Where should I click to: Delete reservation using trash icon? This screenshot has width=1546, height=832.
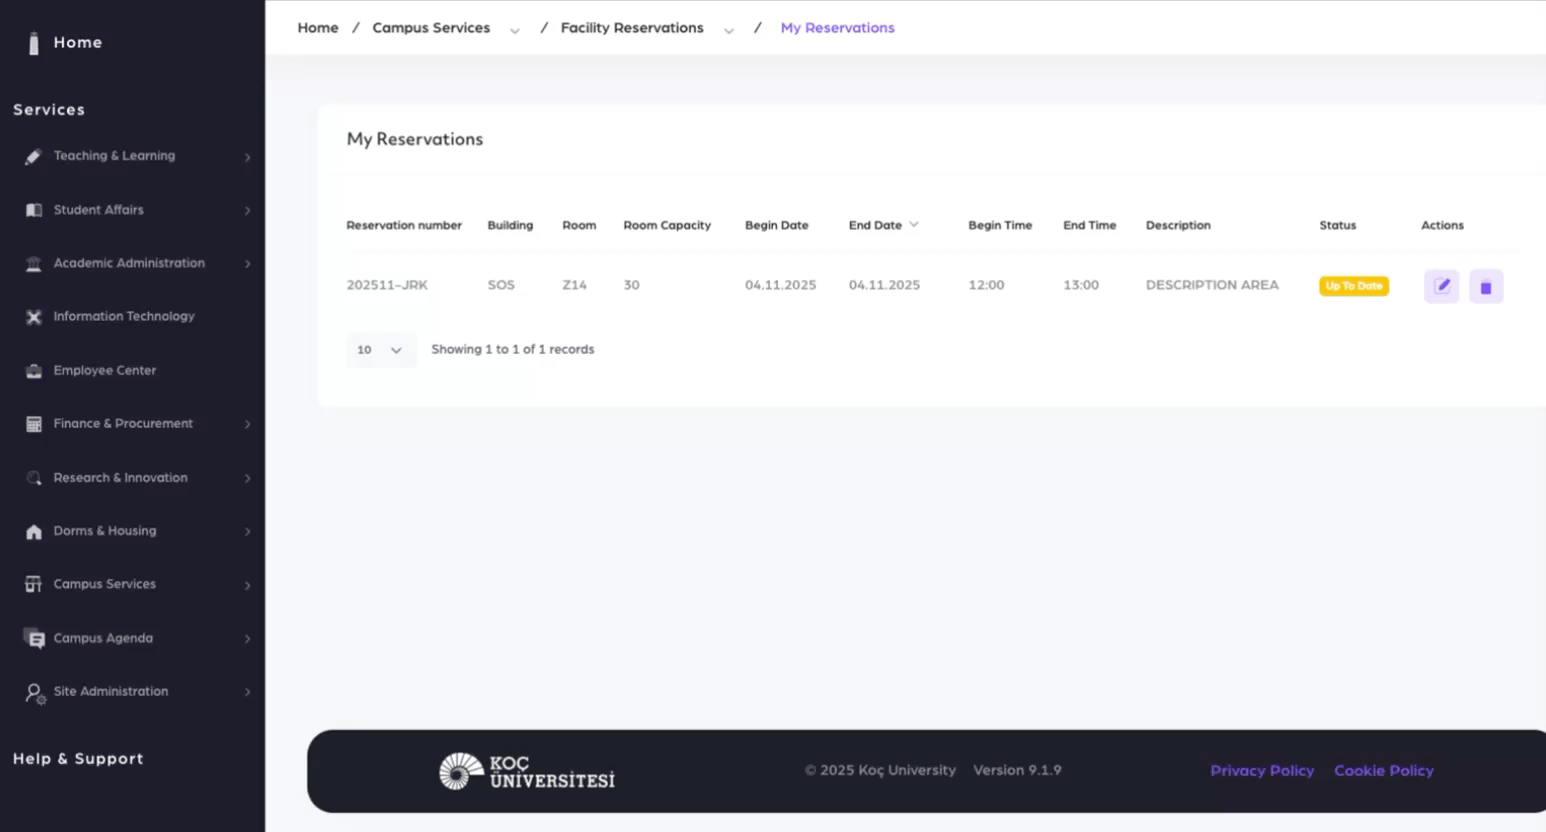tap(1485, 287)
